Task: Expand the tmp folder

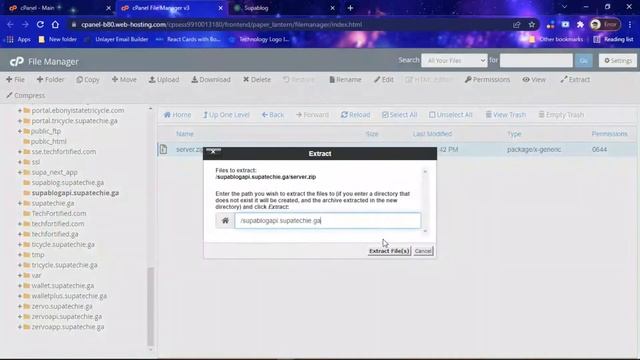Action: (x=20, y=255)
